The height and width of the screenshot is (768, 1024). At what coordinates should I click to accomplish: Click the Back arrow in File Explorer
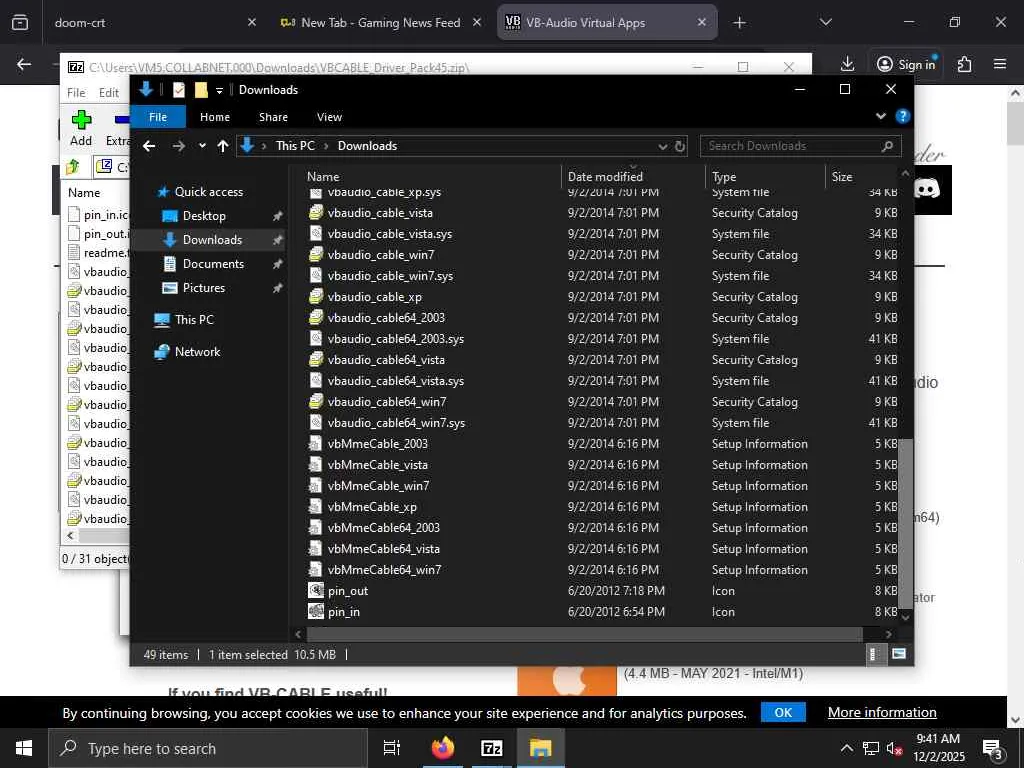[149, 146]
